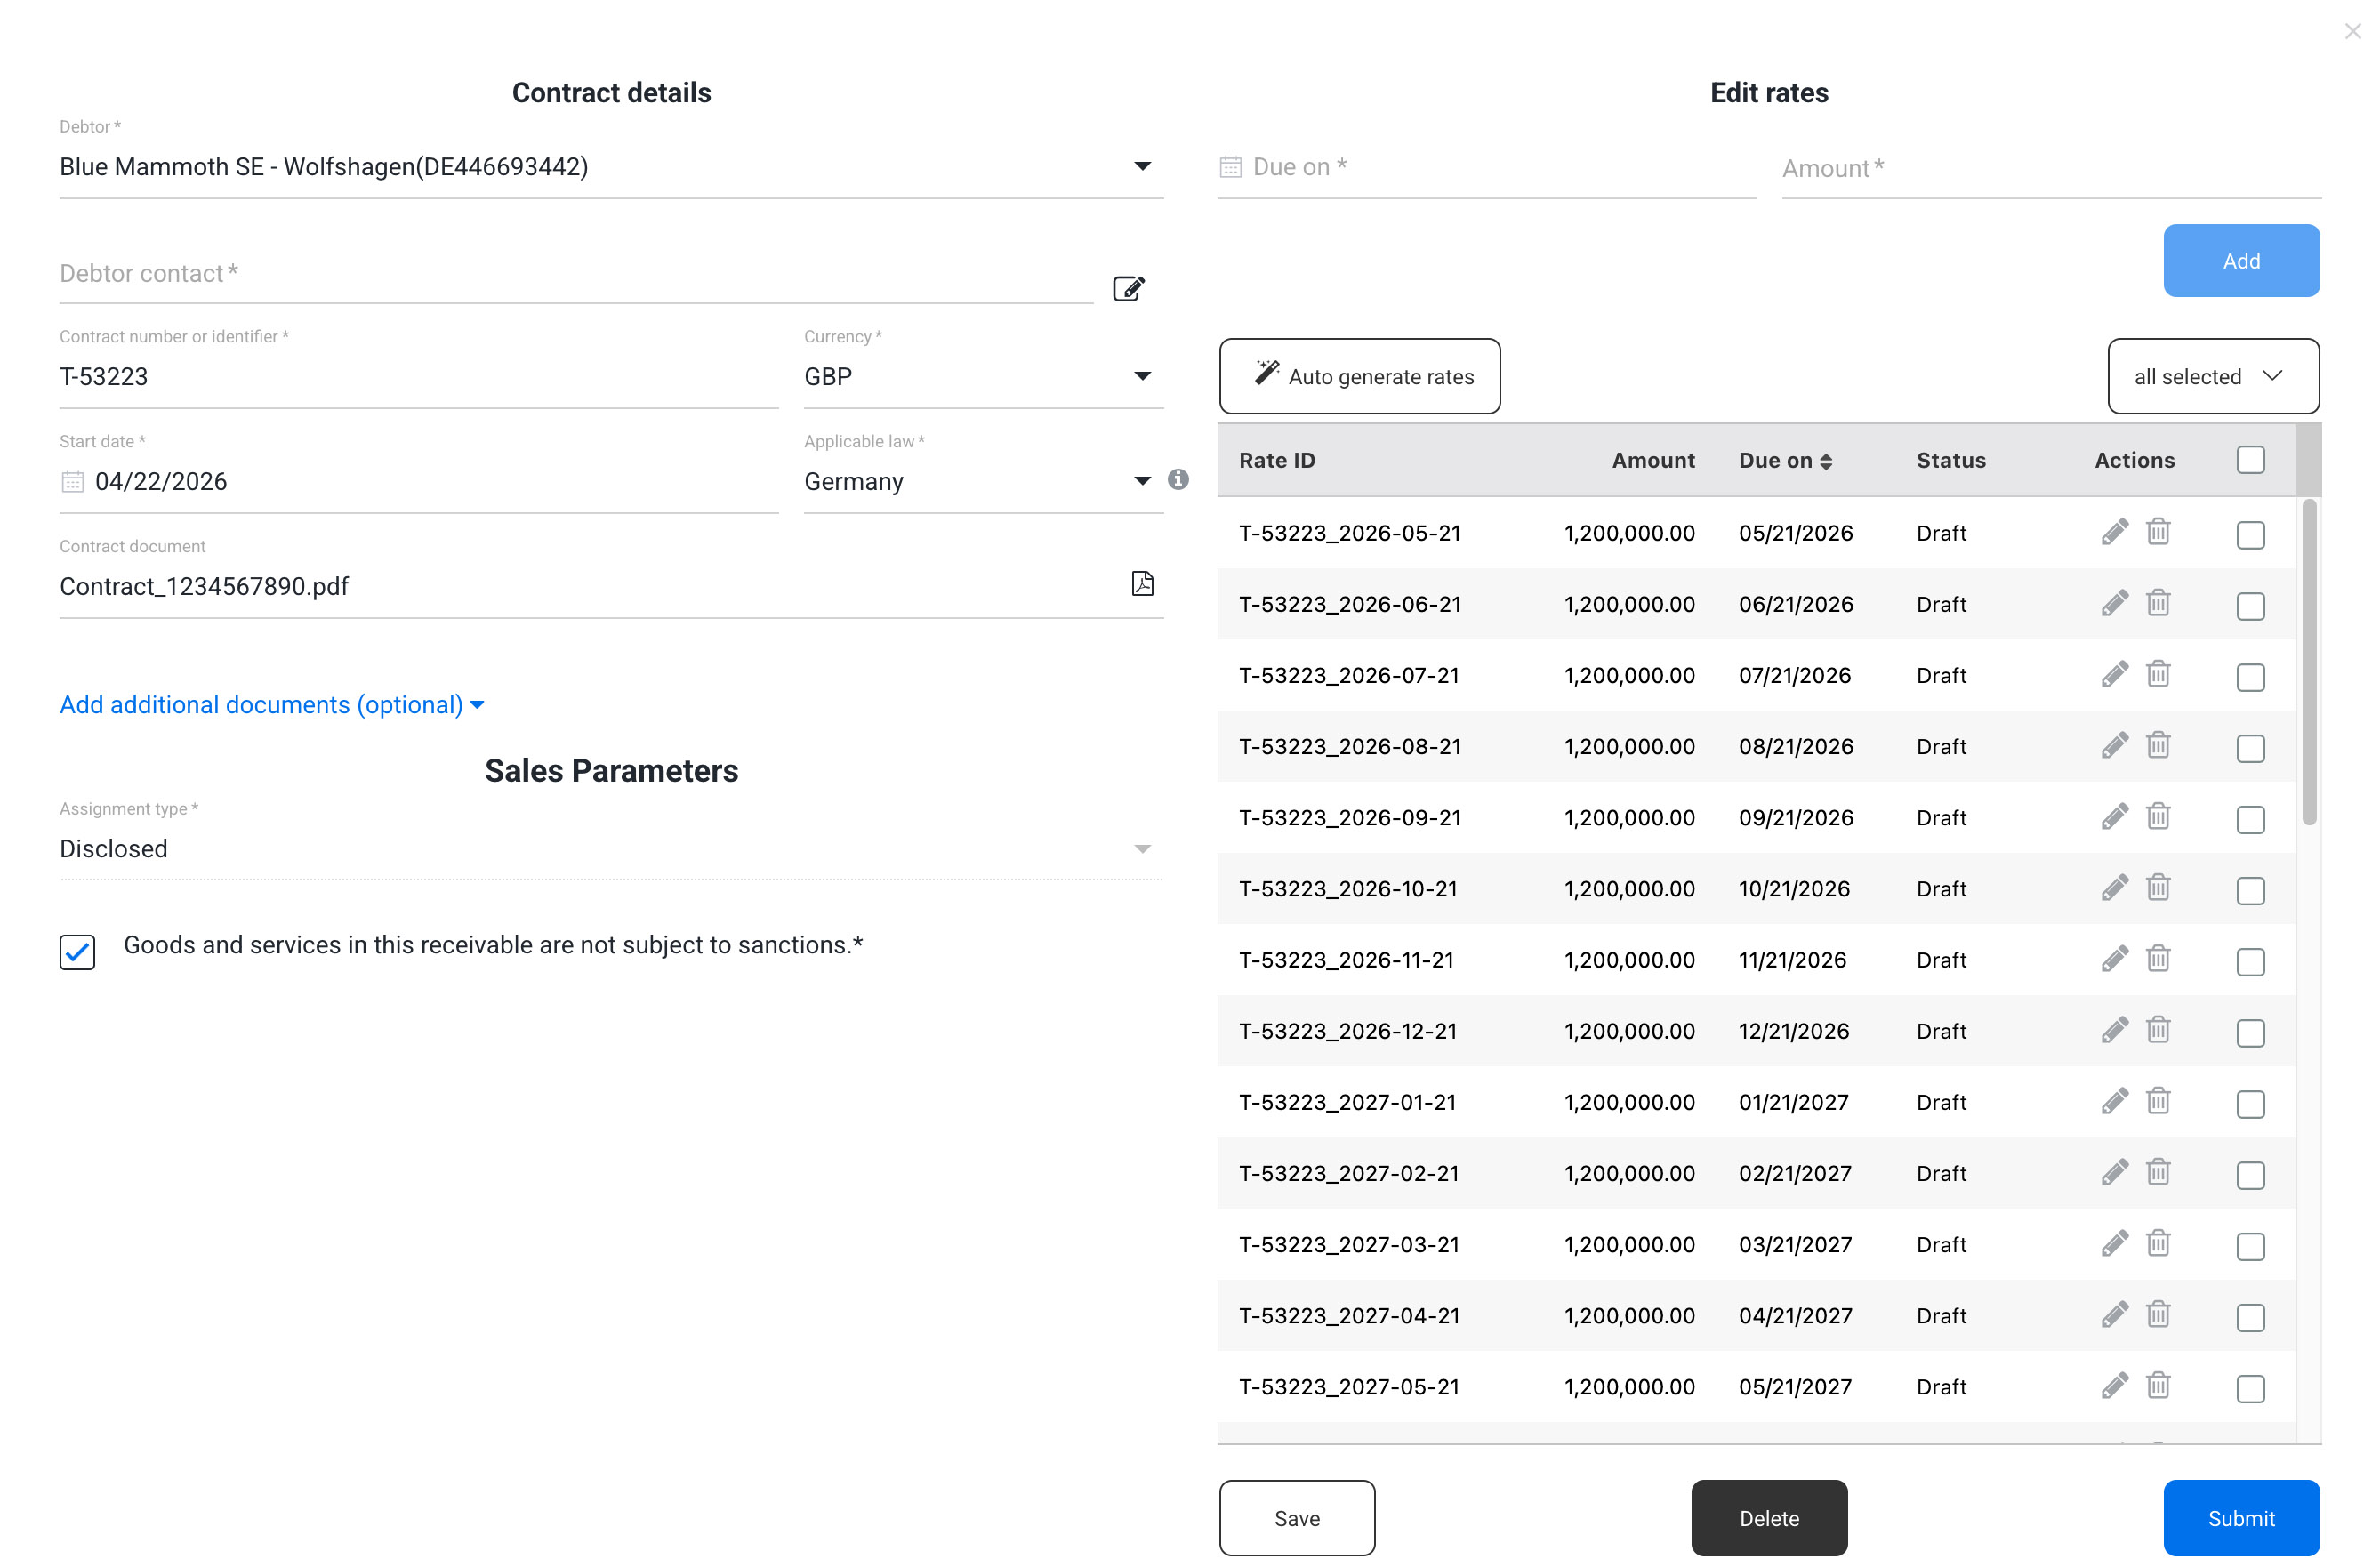Image resolution: width=2380 pixels, height=1567 pixels.
Task: Edit rate T-53223_2027-04-21 with pencil icon
Action: [2114, 1315]
